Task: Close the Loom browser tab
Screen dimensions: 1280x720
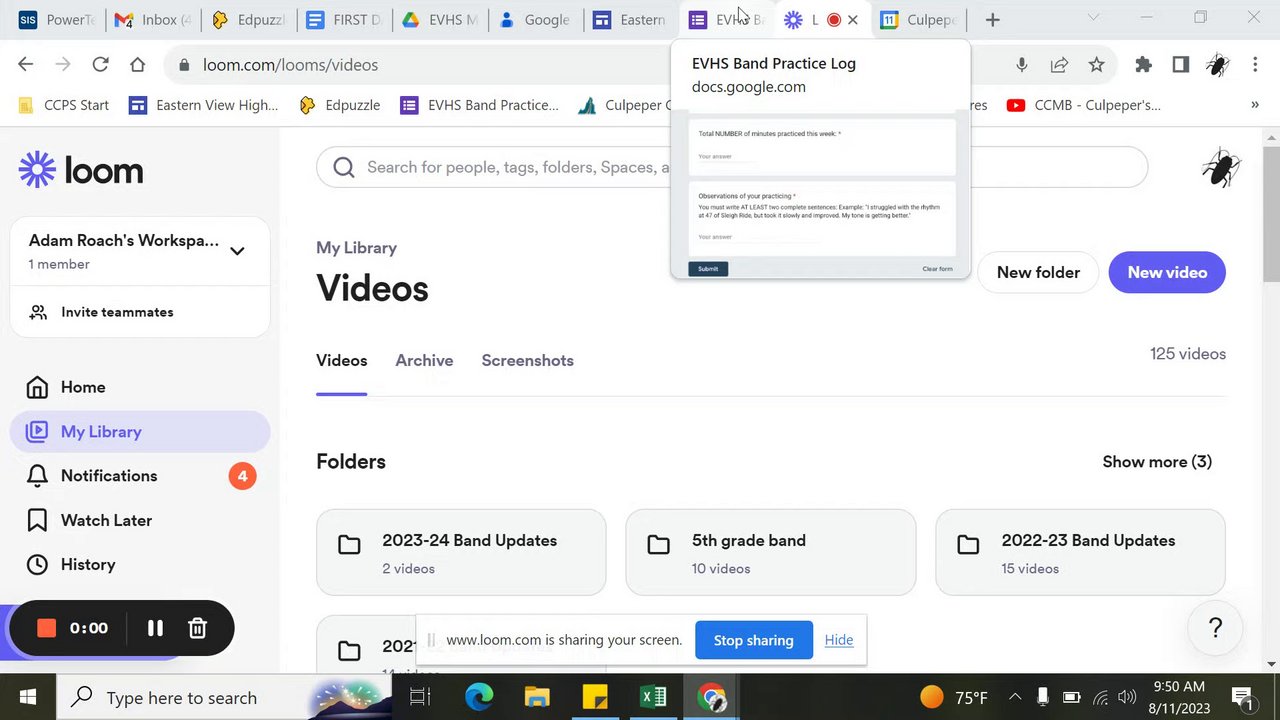Action: [853, 19]
